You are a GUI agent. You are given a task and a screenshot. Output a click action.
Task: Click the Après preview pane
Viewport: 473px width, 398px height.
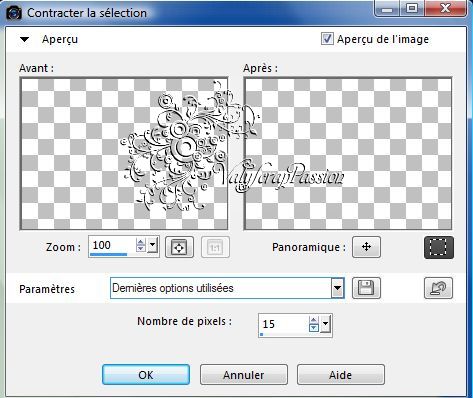[x=348, y=154]
